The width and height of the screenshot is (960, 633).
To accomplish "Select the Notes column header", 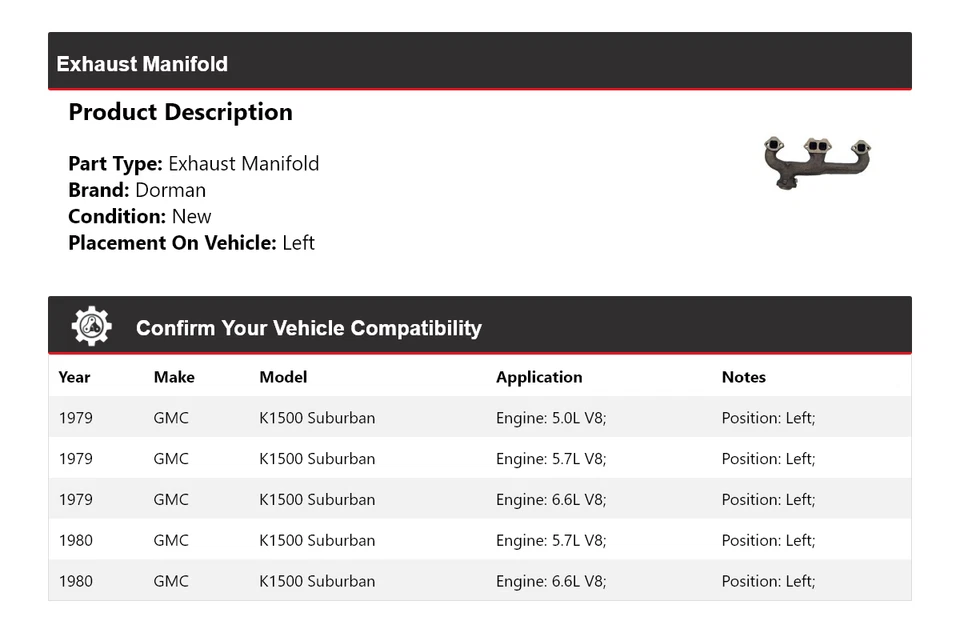I will tap(744, 377).
